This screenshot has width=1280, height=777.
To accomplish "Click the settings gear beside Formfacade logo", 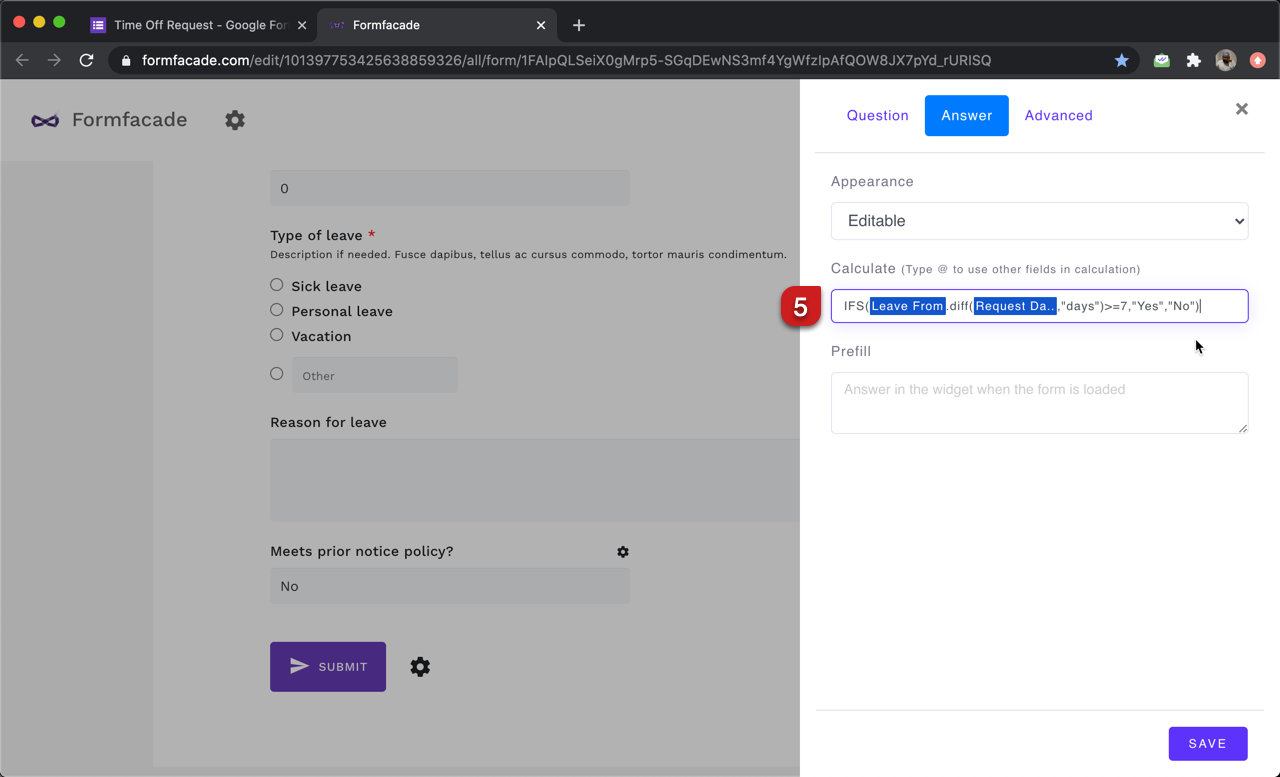I will [x=235, y=120].
